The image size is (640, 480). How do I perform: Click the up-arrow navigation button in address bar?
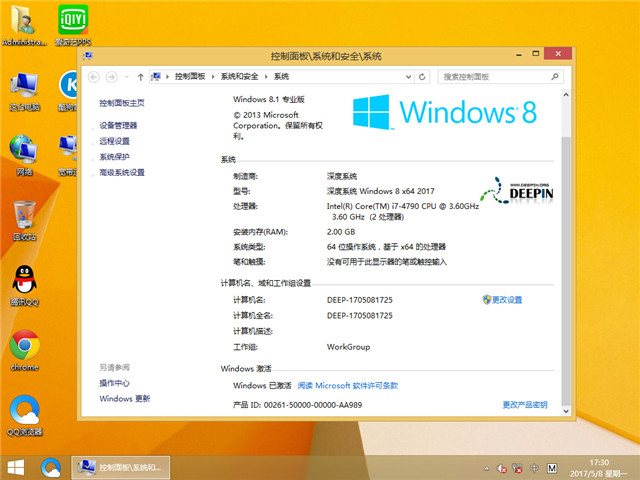click(141, 76)
